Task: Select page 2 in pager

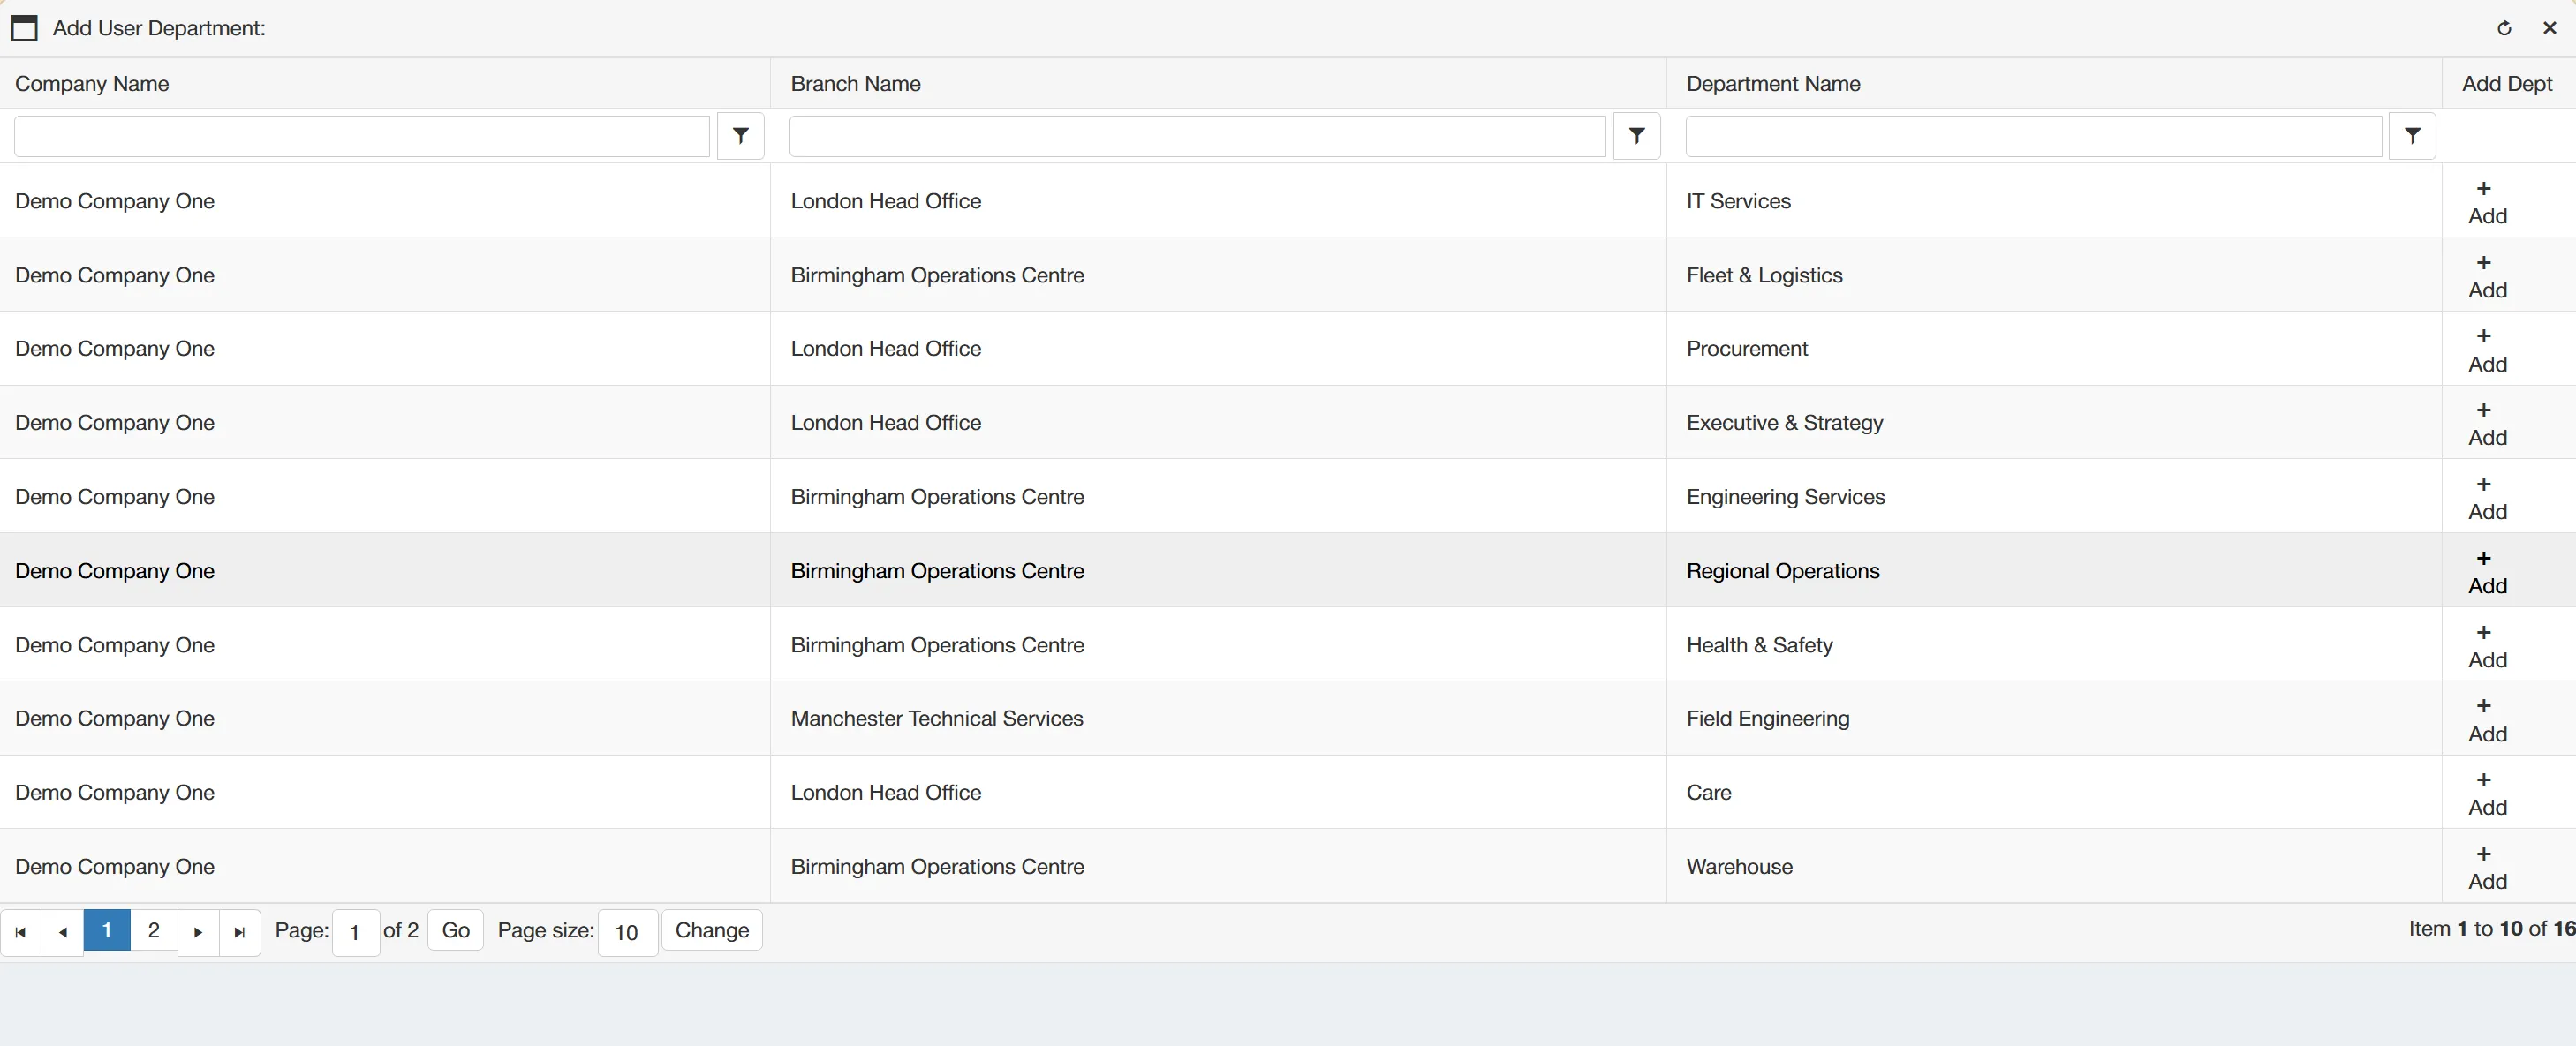Action: tap(154, 930)
